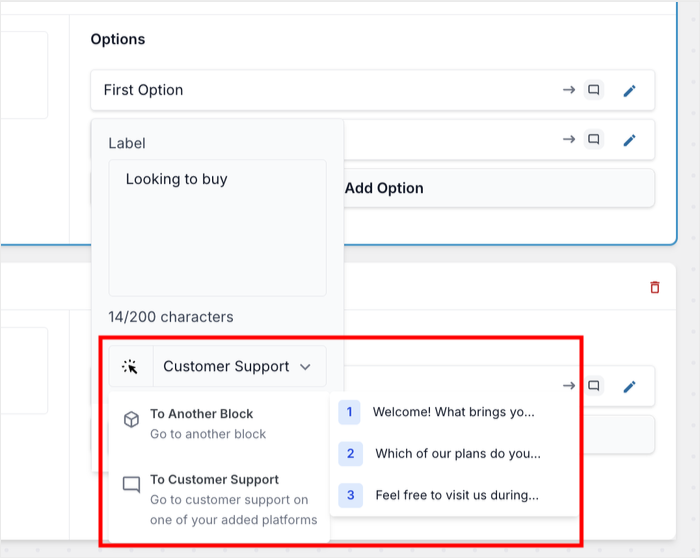
Task: Click the chat bubble icon on second option row
Action: pos(594,140)
